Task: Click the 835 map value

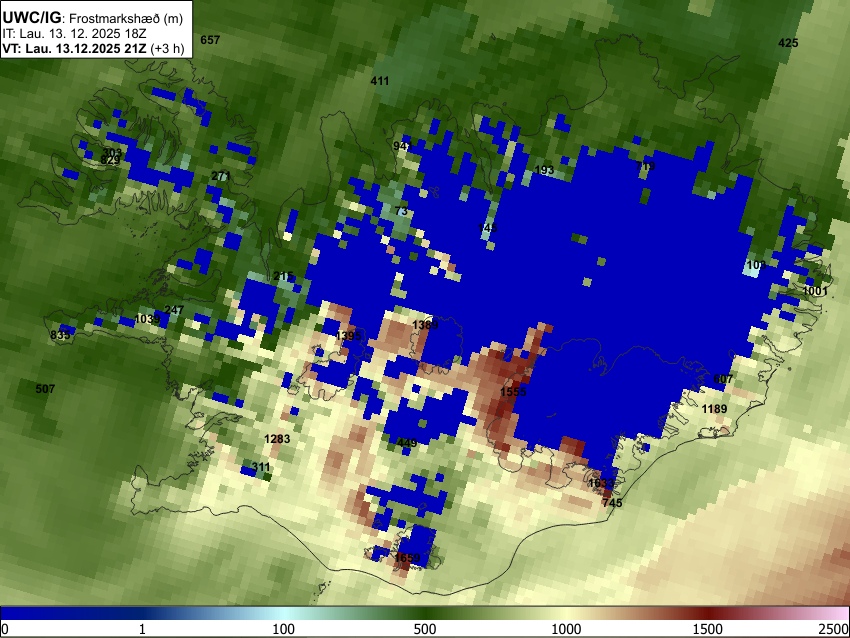Action: coord(60,335)
